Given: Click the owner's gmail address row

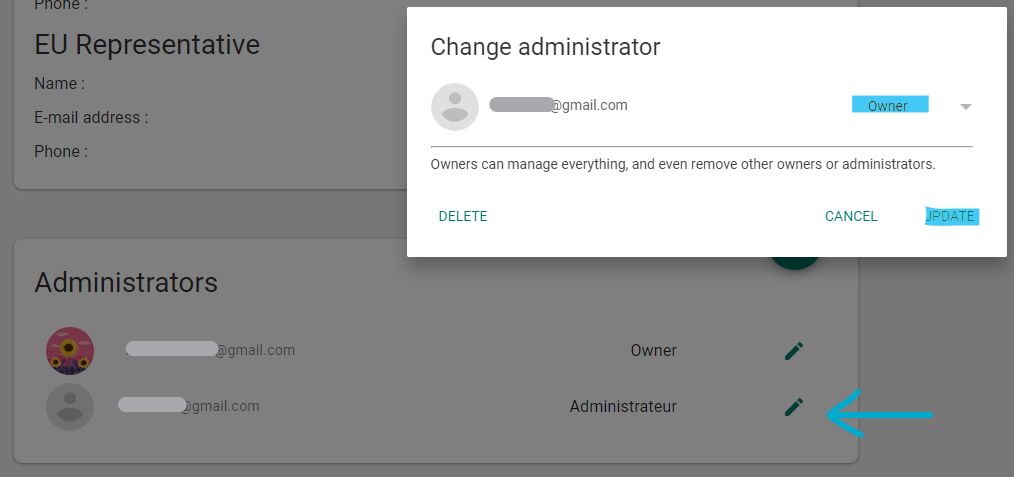Looking at the screenshot, I should click(x=211, y=350).
